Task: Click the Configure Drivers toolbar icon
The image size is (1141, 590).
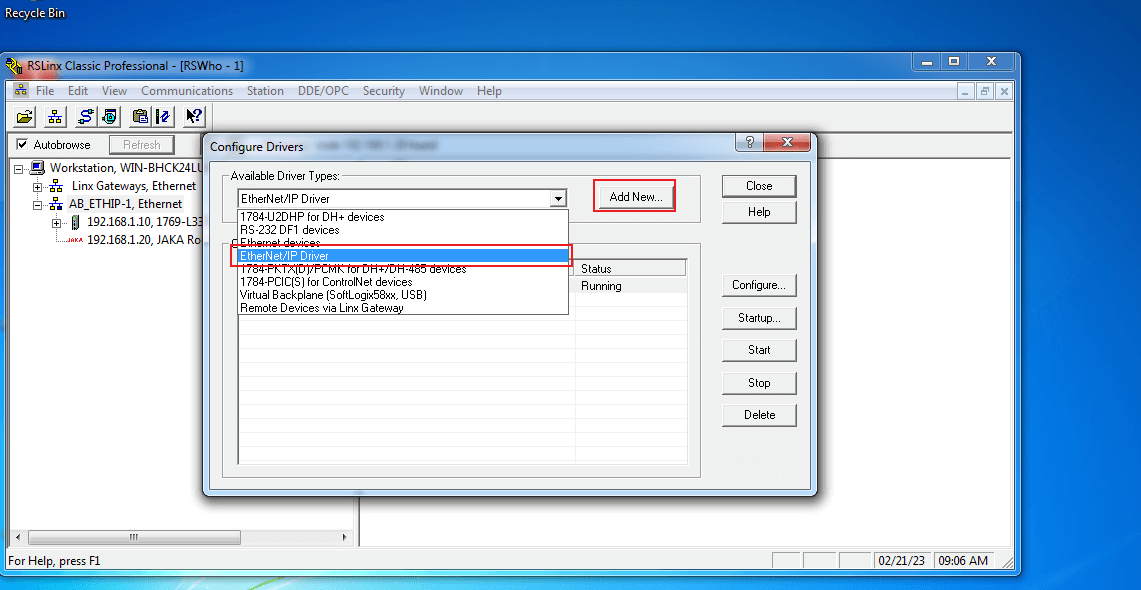Action: [86, 116]
